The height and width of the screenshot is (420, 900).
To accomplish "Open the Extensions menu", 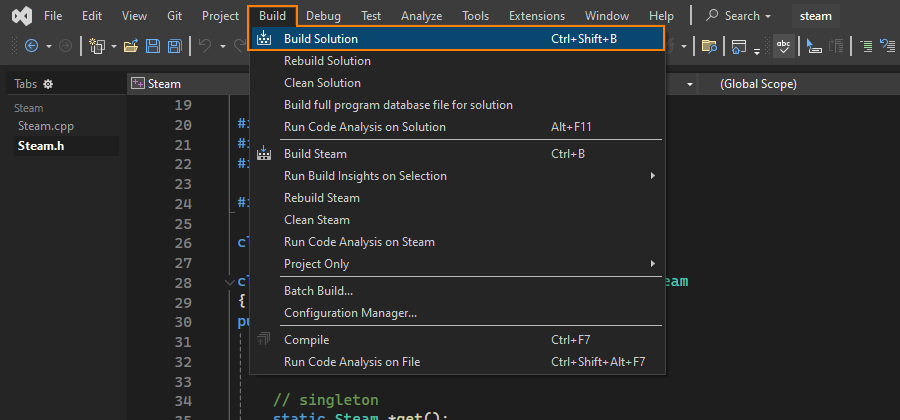I will [537, 16].
